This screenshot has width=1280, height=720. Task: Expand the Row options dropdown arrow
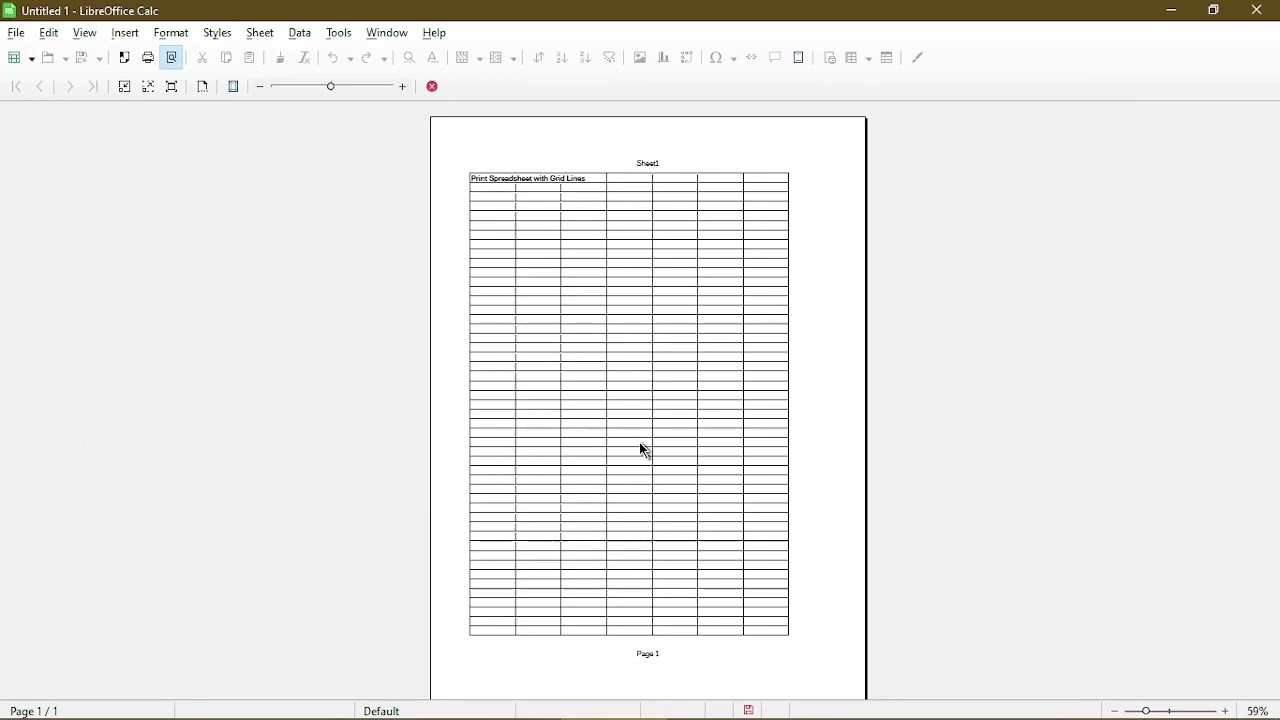[x=481, y=59]
